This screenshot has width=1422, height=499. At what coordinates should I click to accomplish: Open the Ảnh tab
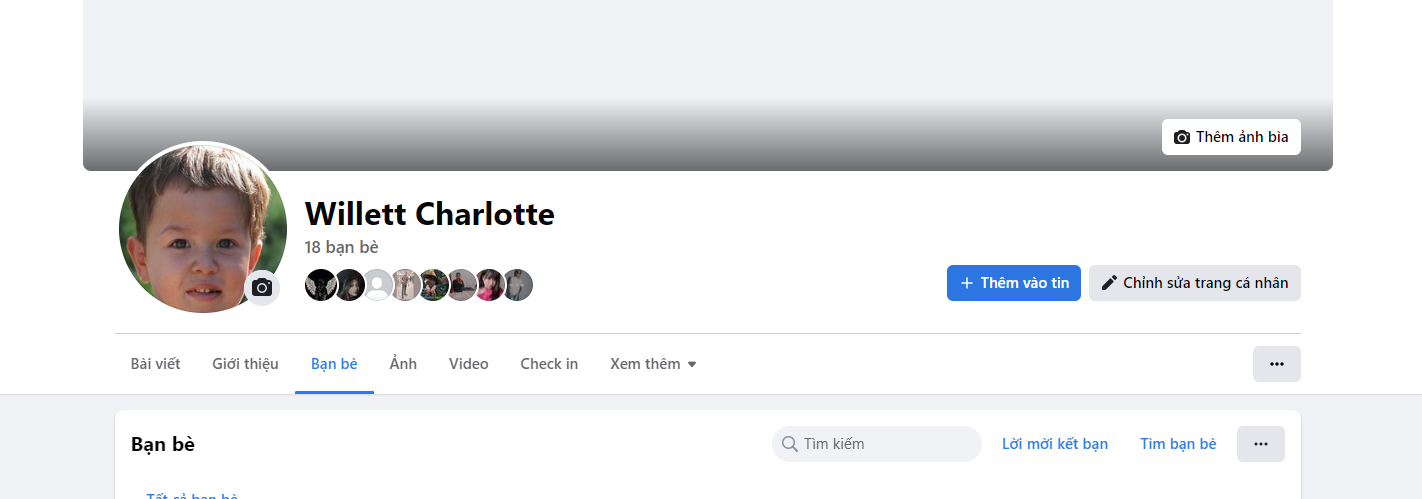(403, 364)
